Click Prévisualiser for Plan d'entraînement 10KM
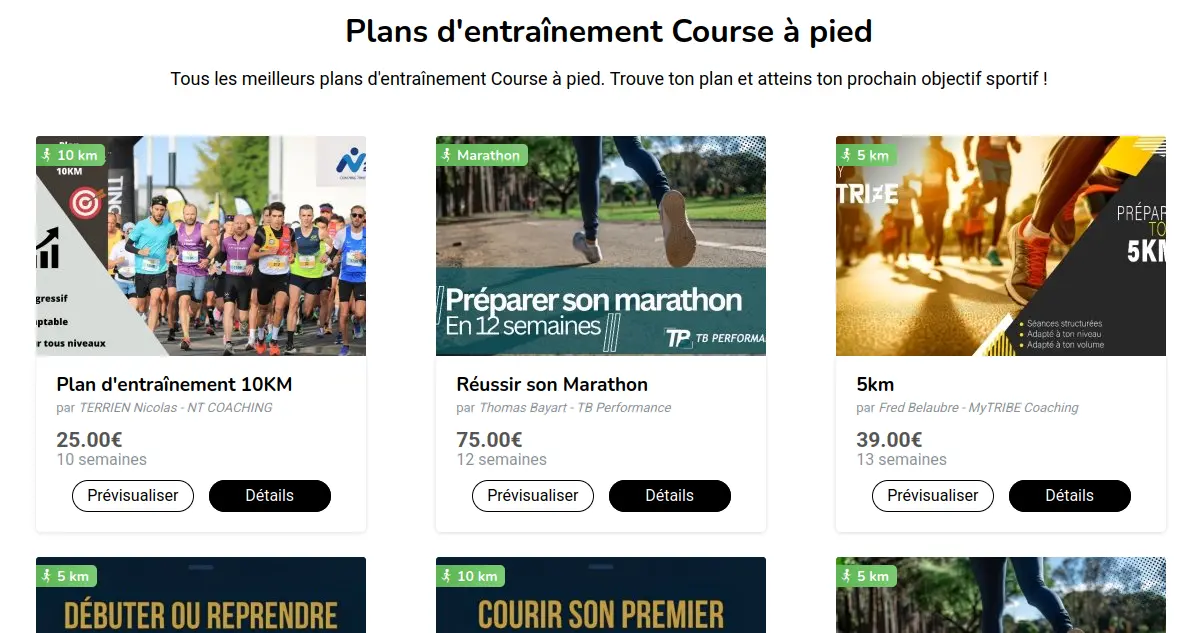This screenshot has width=1187, height=633. [x=132, y=495]
